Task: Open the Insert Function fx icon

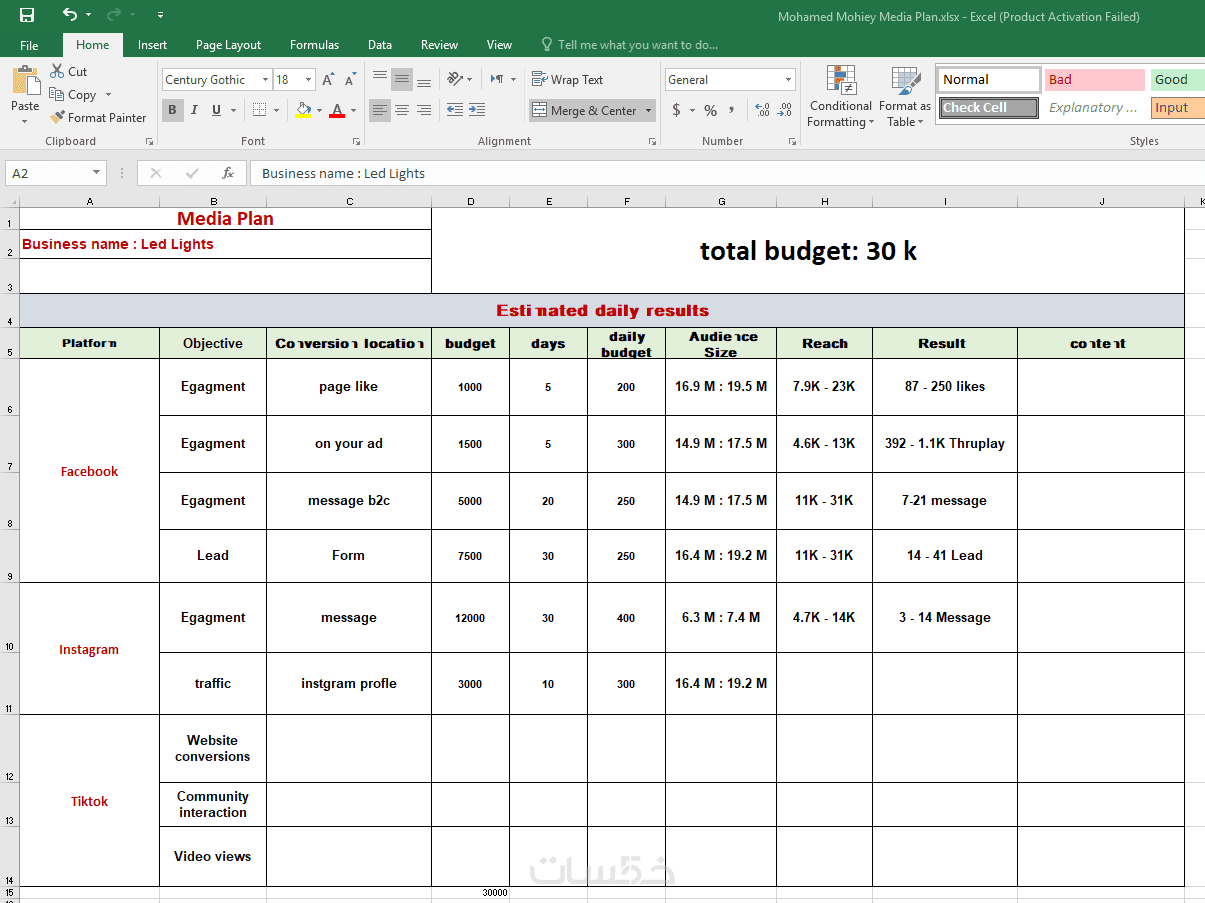Action: [x=228, y=173]
